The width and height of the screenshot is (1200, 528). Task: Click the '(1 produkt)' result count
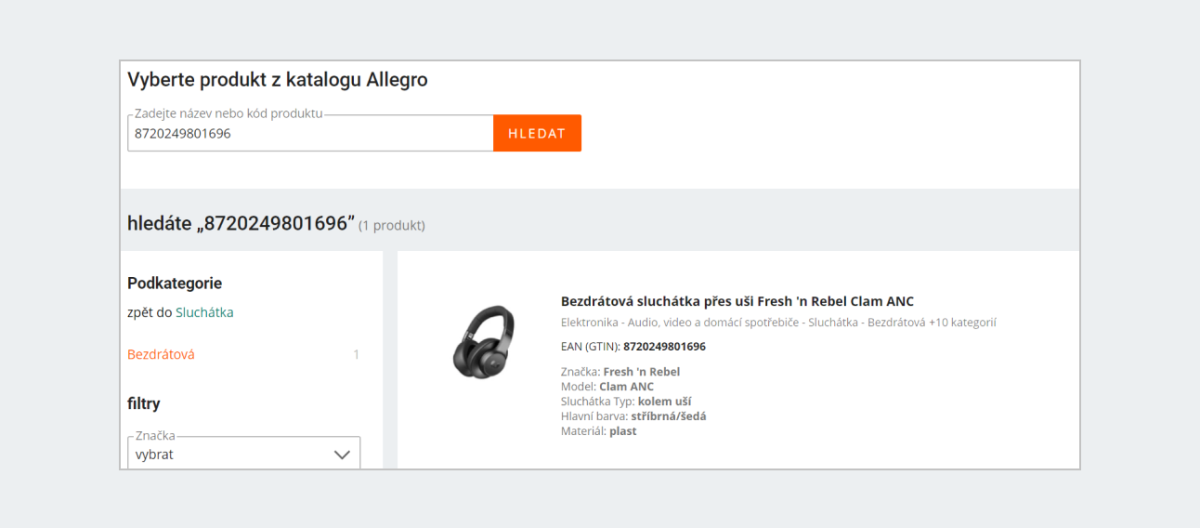[x=392, y=226]
